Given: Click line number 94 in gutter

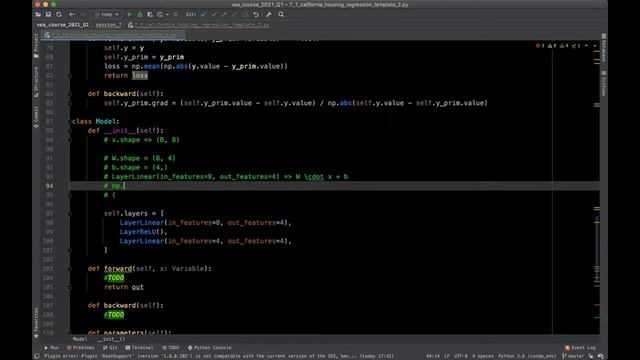Looking at the screenshot, I should [x=49, y=186].
